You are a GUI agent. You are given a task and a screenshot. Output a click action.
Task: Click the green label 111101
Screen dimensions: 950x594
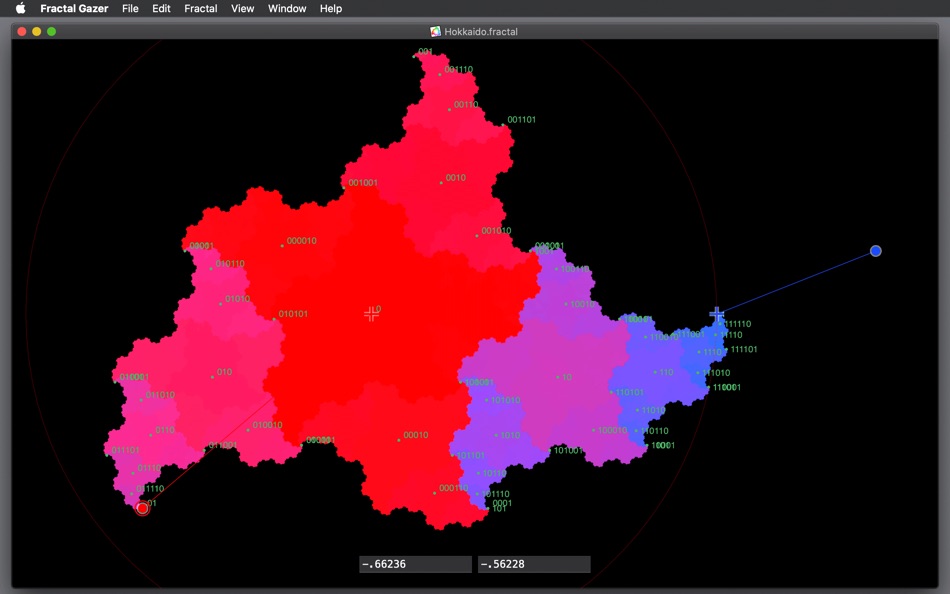pyautogui.click(x=744, y=349)
